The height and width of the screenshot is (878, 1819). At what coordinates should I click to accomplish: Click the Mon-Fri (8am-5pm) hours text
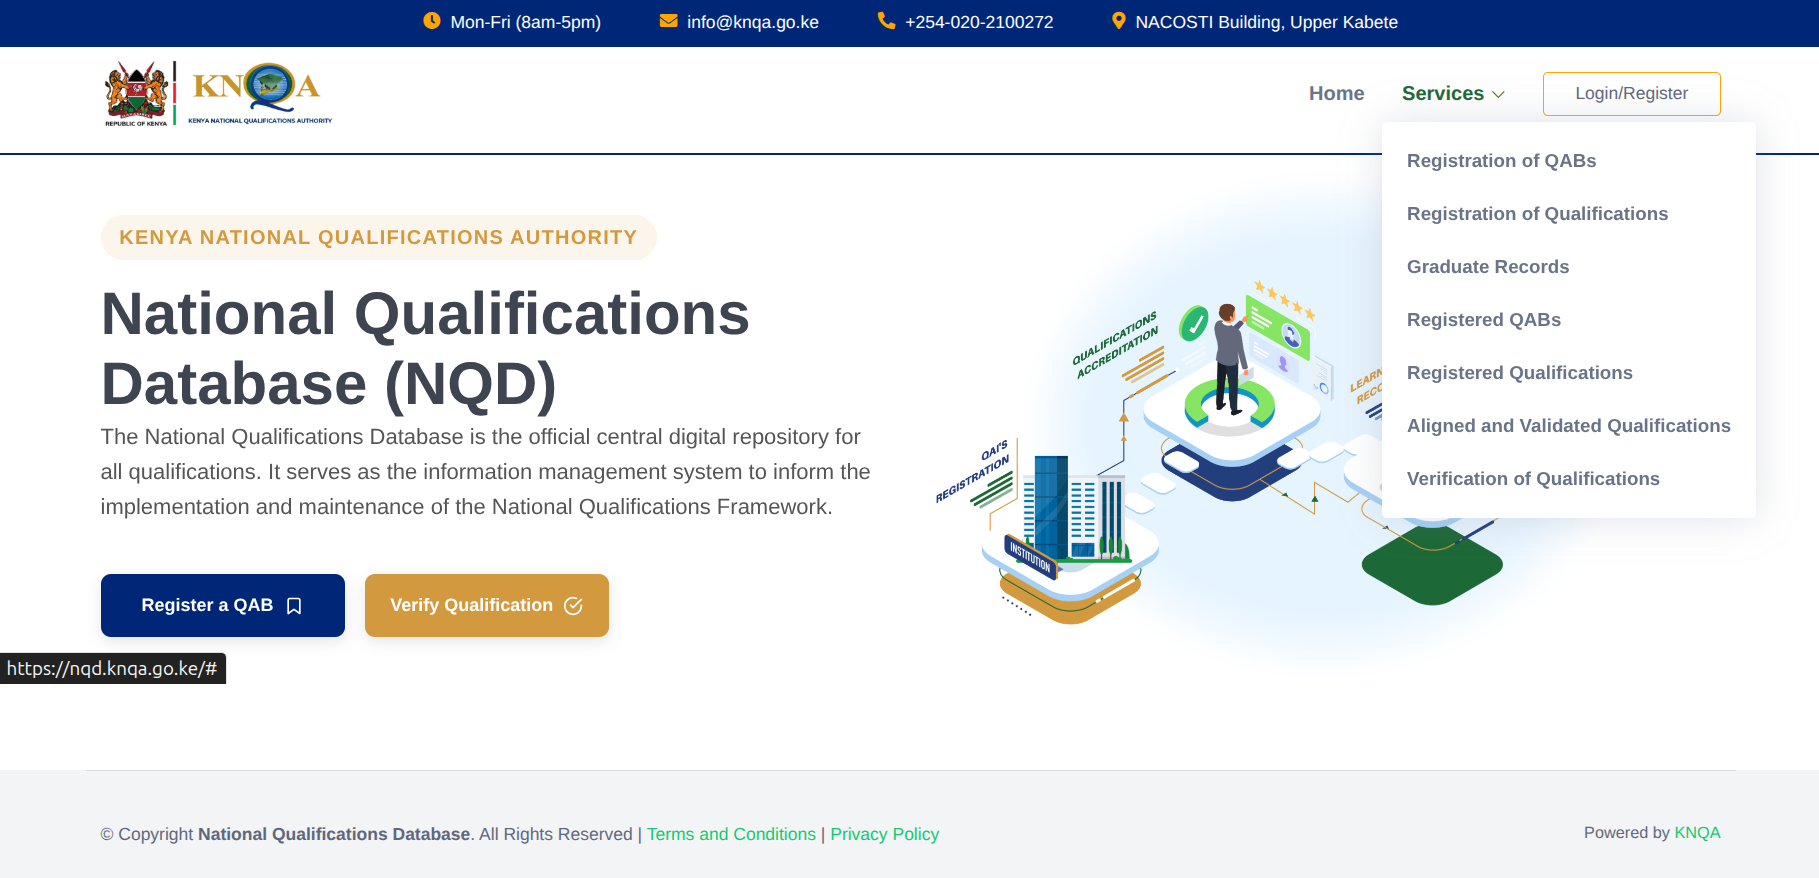coord(525,22)
